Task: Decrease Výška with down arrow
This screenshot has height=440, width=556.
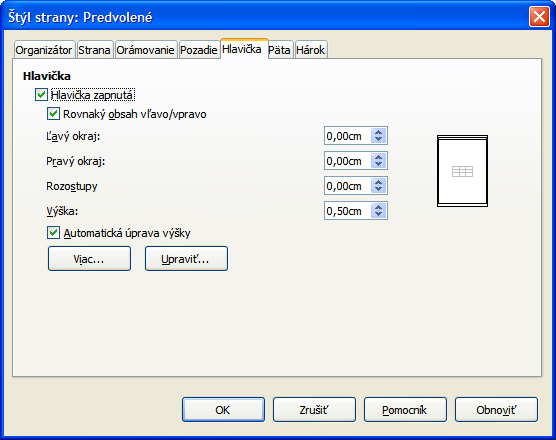Action: tap(379, 215)
